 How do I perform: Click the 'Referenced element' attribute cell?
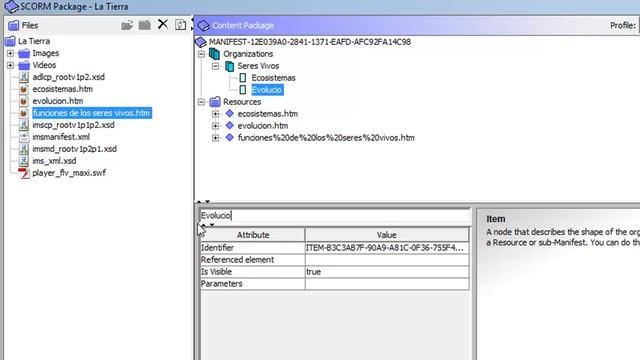tap(252, 260)
